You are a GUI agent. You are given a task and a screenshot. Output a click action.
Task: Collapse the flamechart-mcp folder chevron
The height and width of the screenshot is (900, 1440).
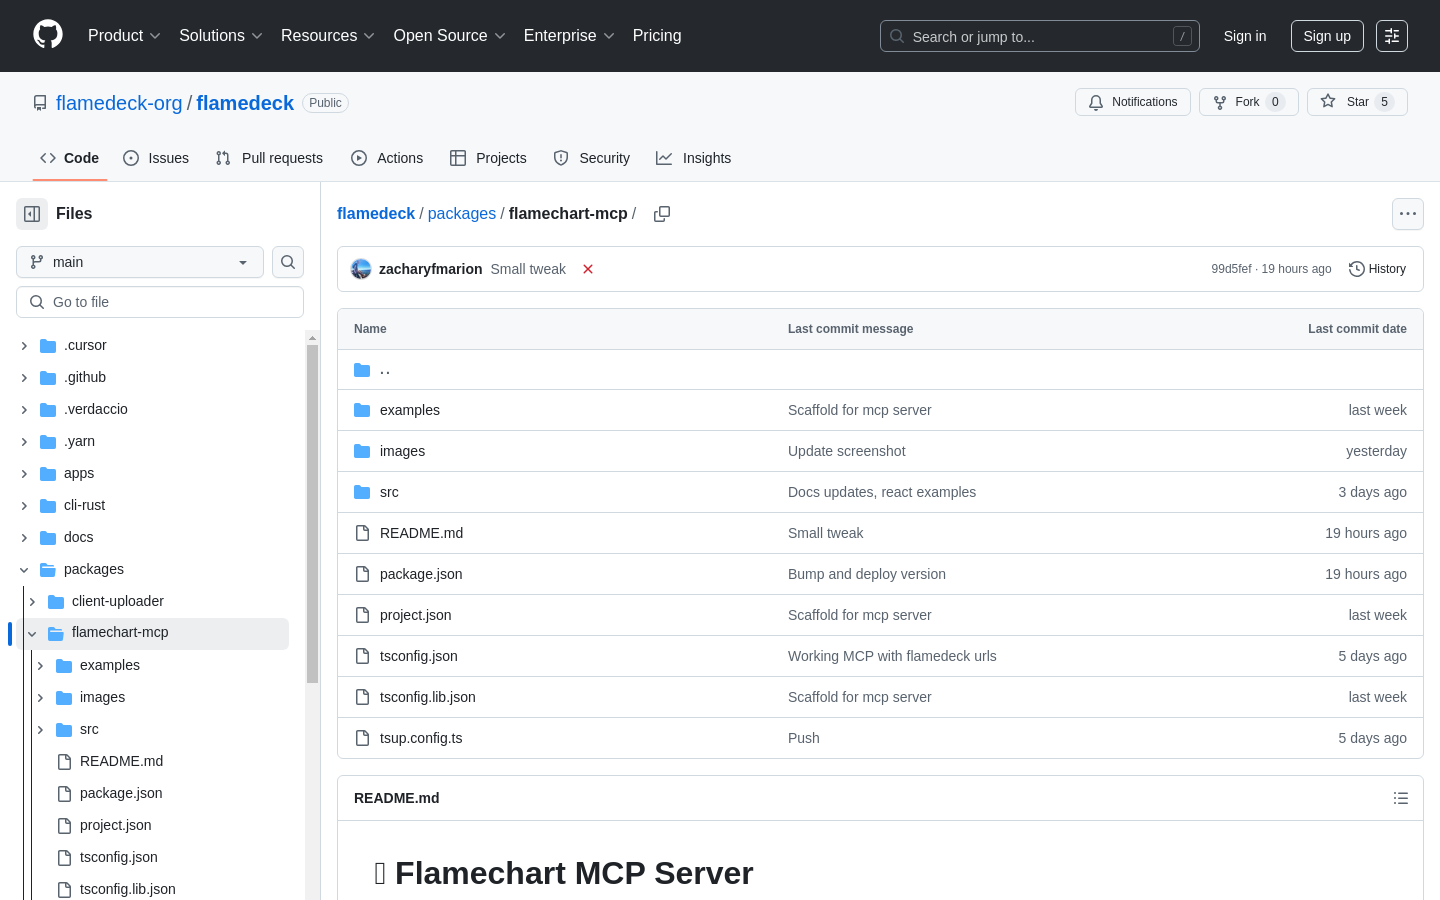point(32,634)
